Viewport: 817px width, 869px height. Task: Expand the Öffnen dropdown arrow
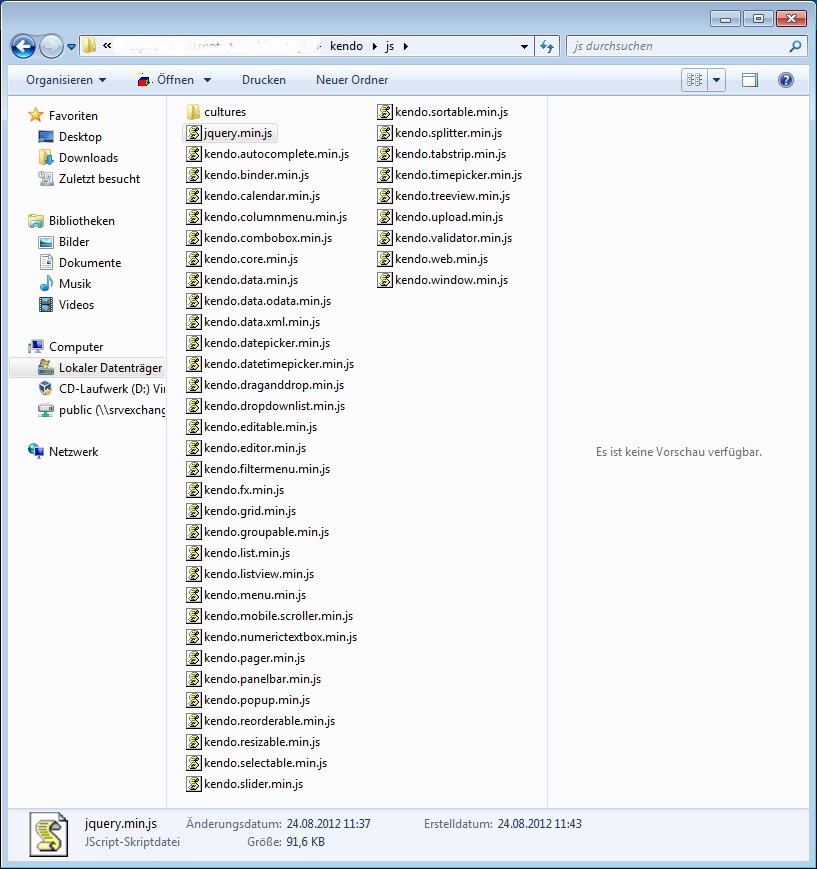coord(208,80)
